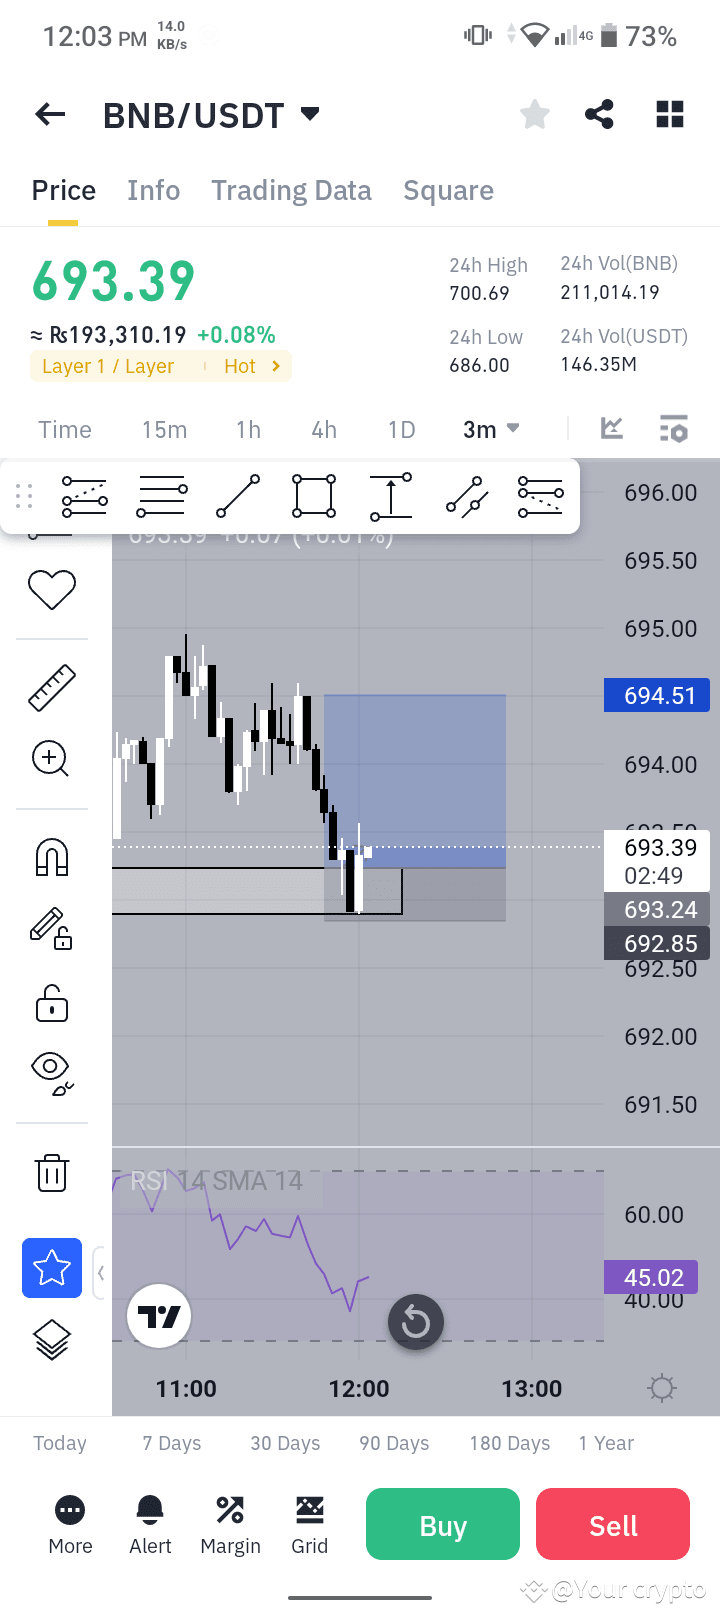Expand the Hot label next to Layer 1
The height and width of the screenshot is (1612, 720).
(x=248, y=366)
